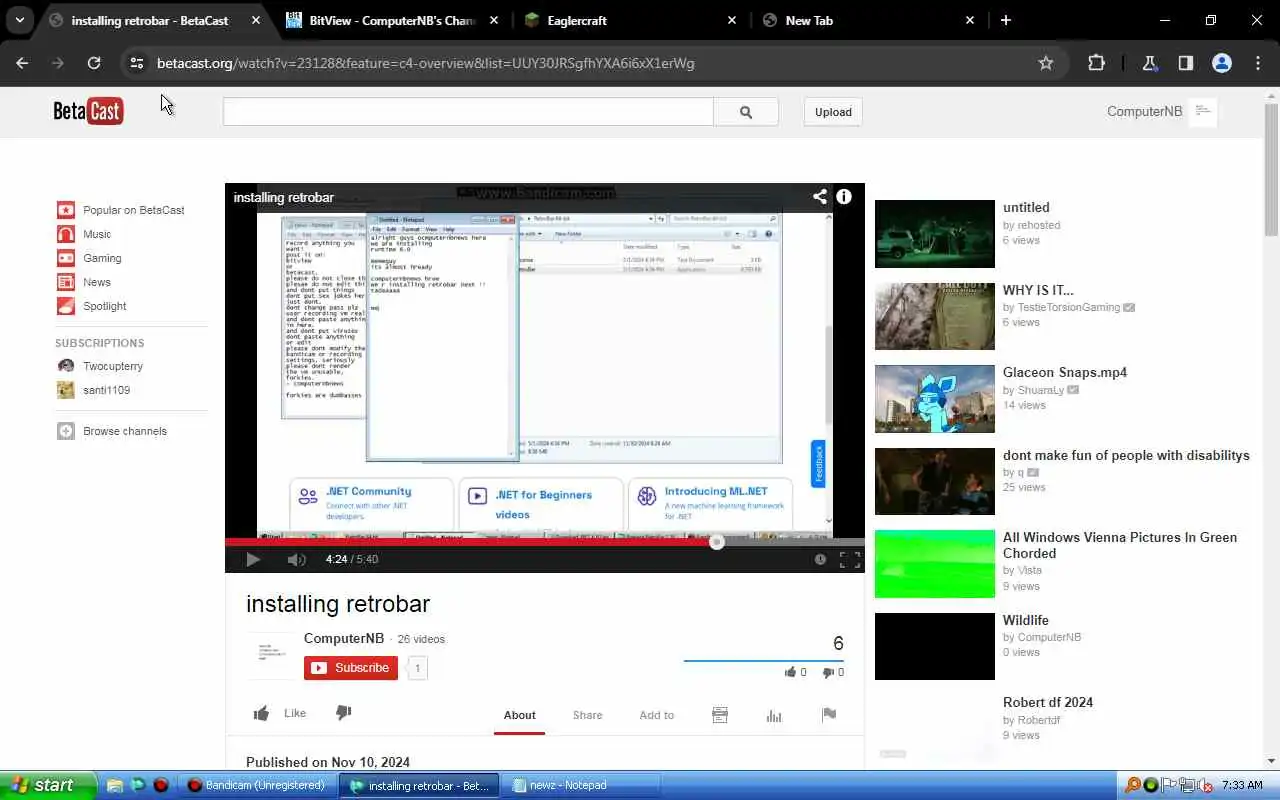Open the Glaceon Snaps.mp4 thumbnail
This screenshot has height=800, width=1280.
point(935,399)
